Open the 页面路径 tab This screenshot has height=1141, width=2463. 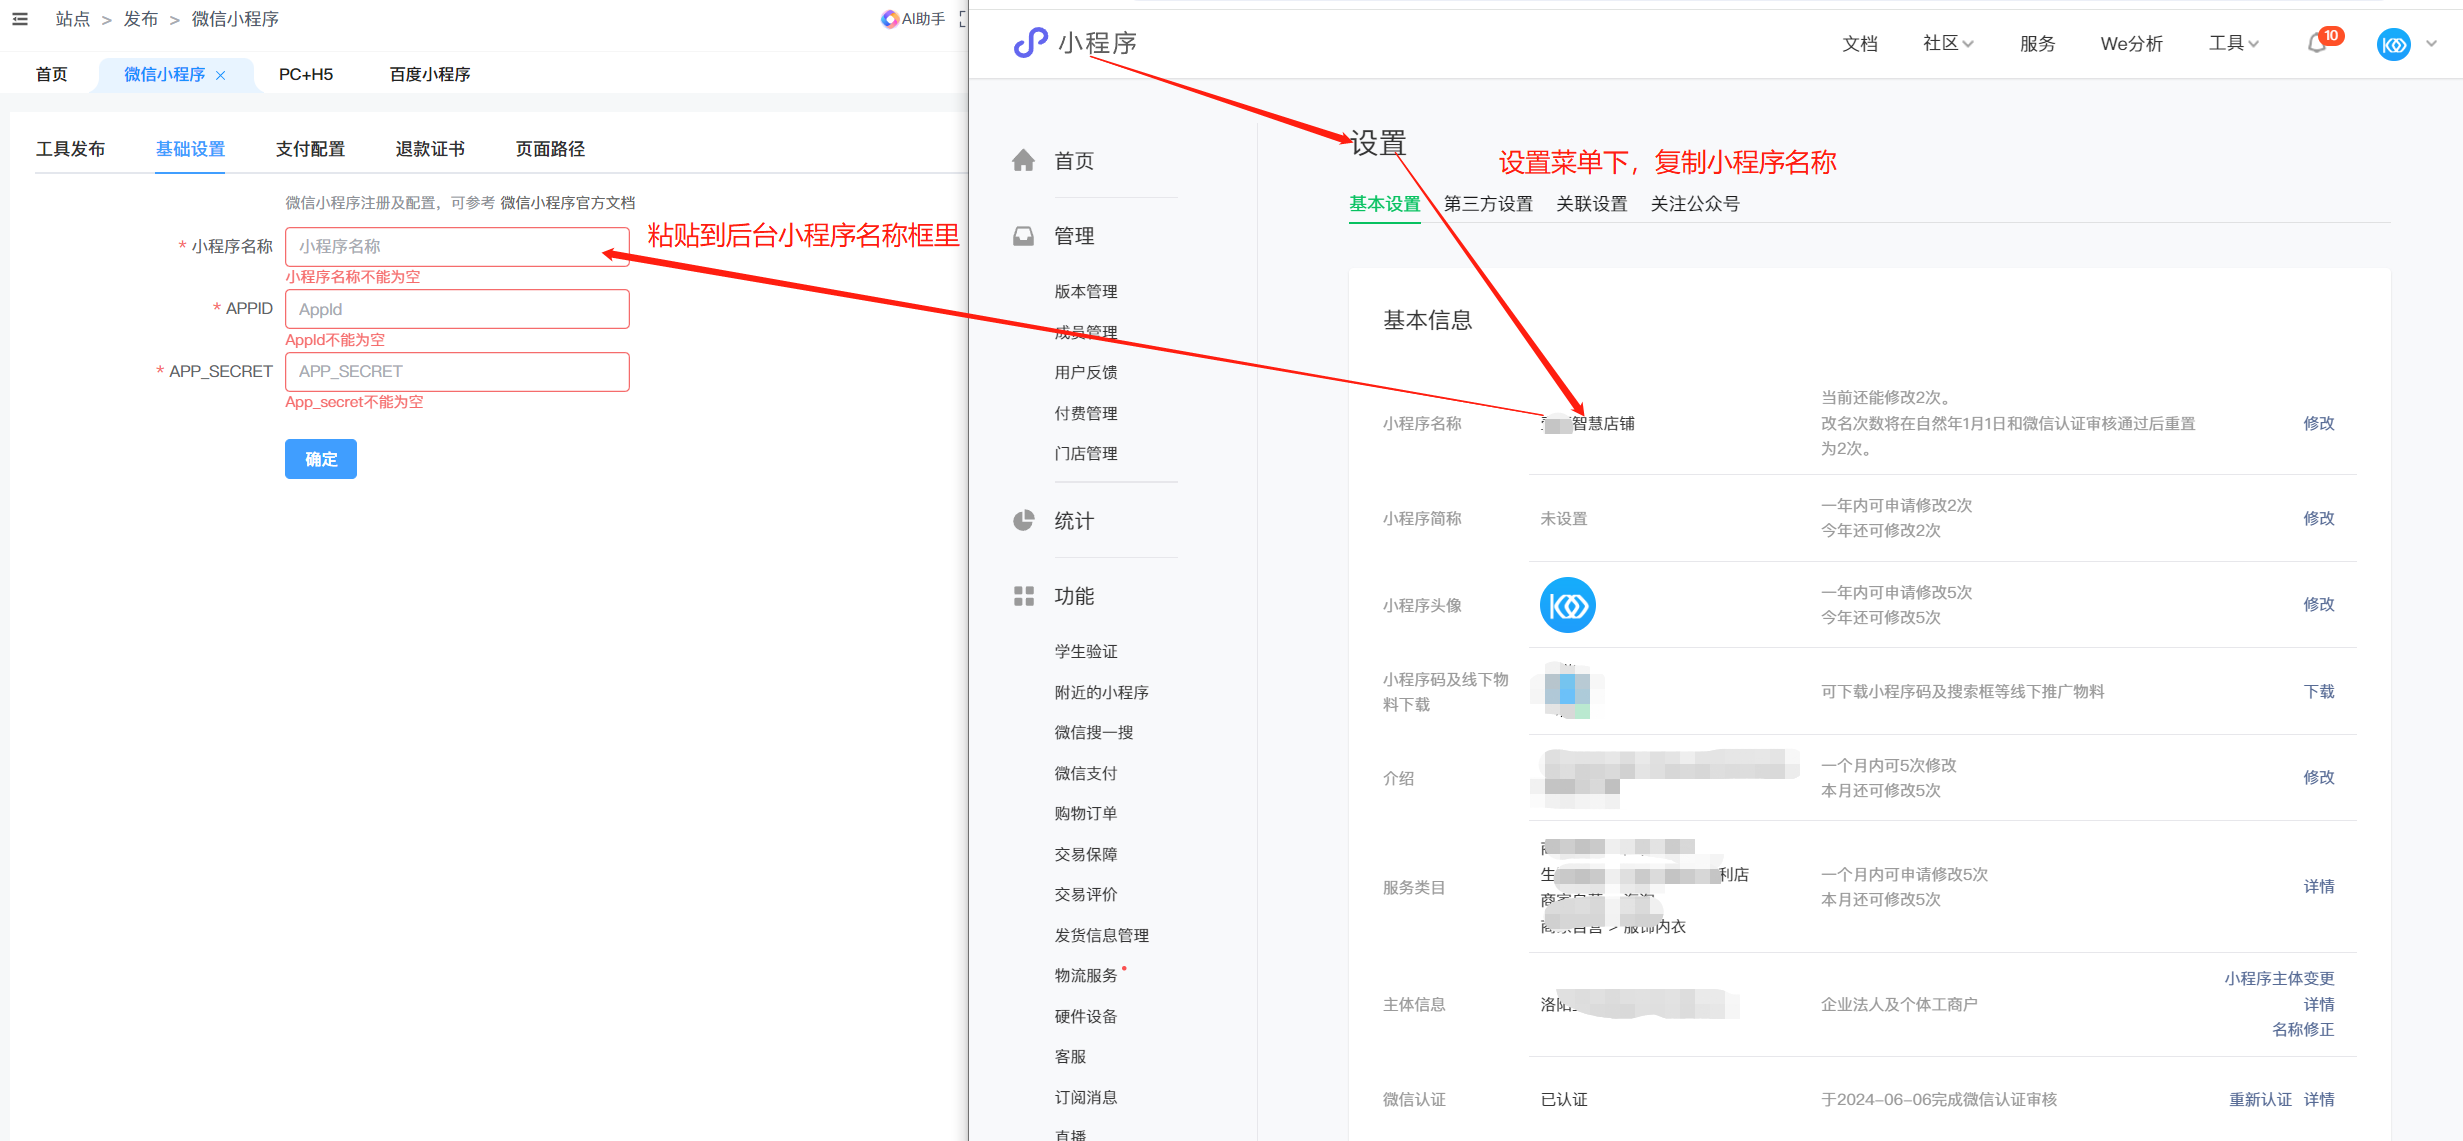pos(550,149)
